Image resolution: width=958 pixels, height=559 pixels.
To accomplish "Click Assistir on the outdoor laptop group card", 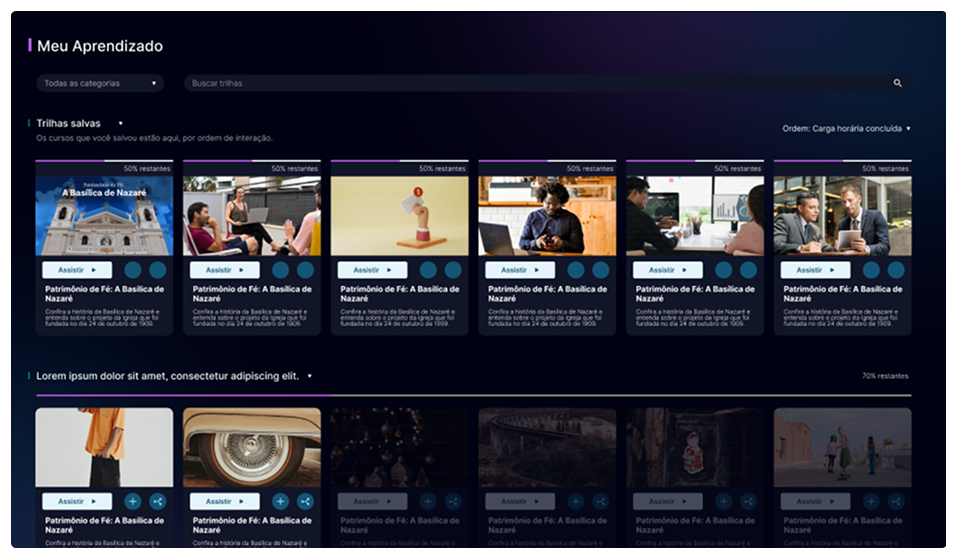I will (225, 270).
